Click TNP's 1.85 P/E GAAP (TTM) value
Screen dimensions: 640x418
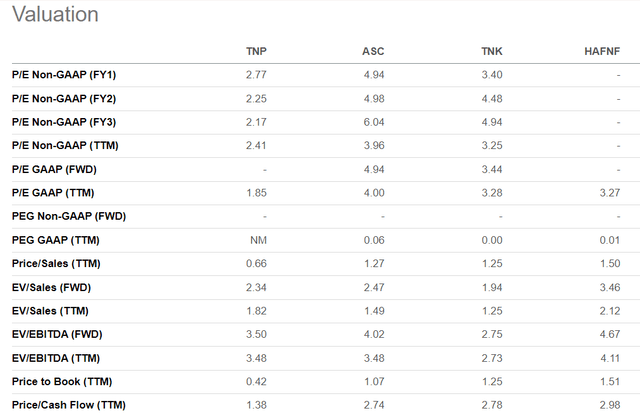pos(256,193)
